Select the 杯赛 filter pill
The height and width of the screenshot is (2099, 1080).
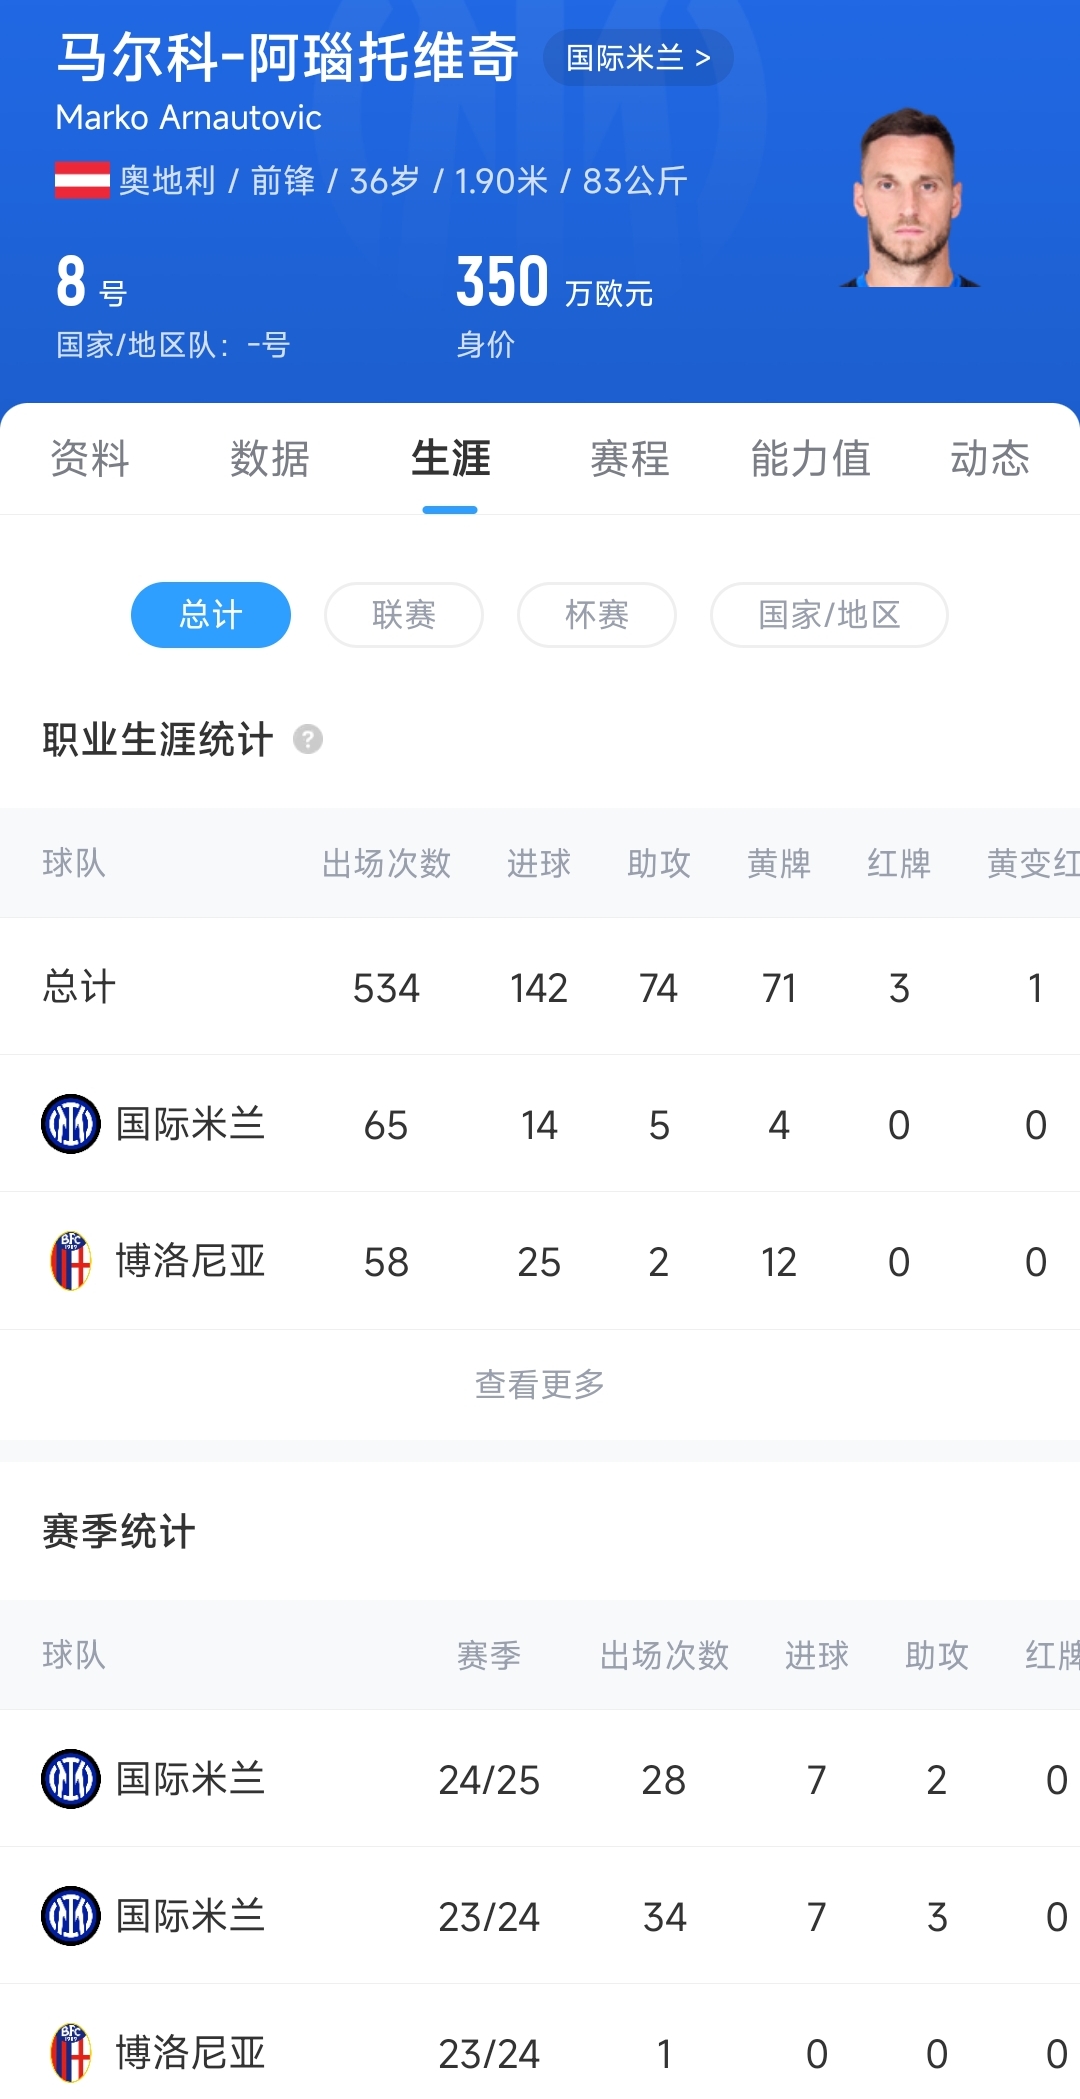click(597, 614)
